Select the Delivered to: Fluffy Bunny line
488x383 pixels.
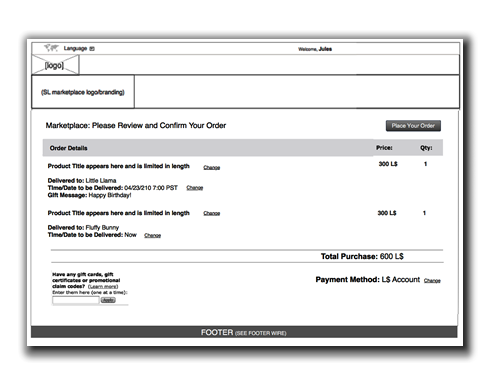[x=83, y=228]
